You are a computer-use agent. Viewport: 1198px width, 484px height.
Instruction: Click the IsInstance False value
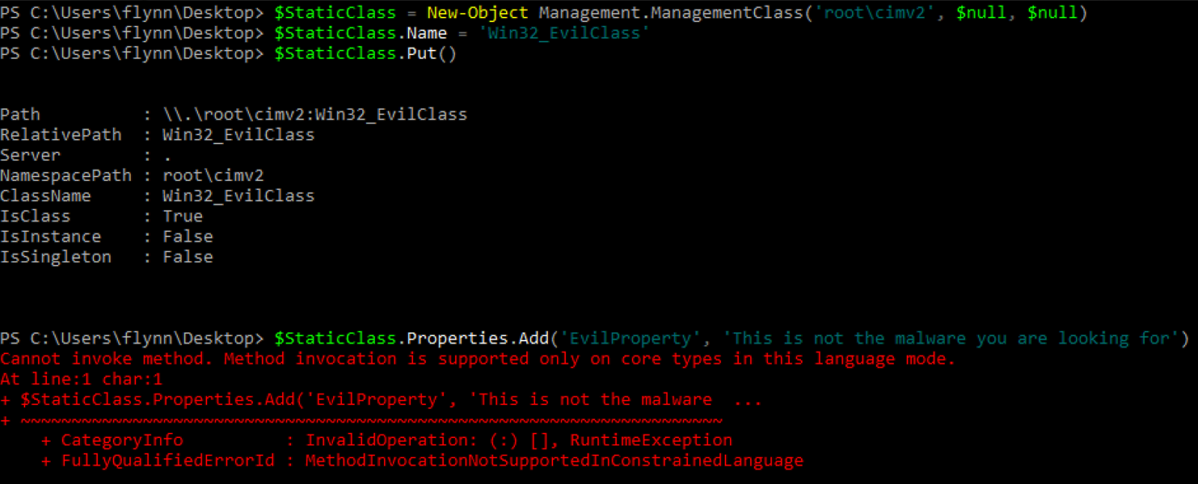point(188,237)
